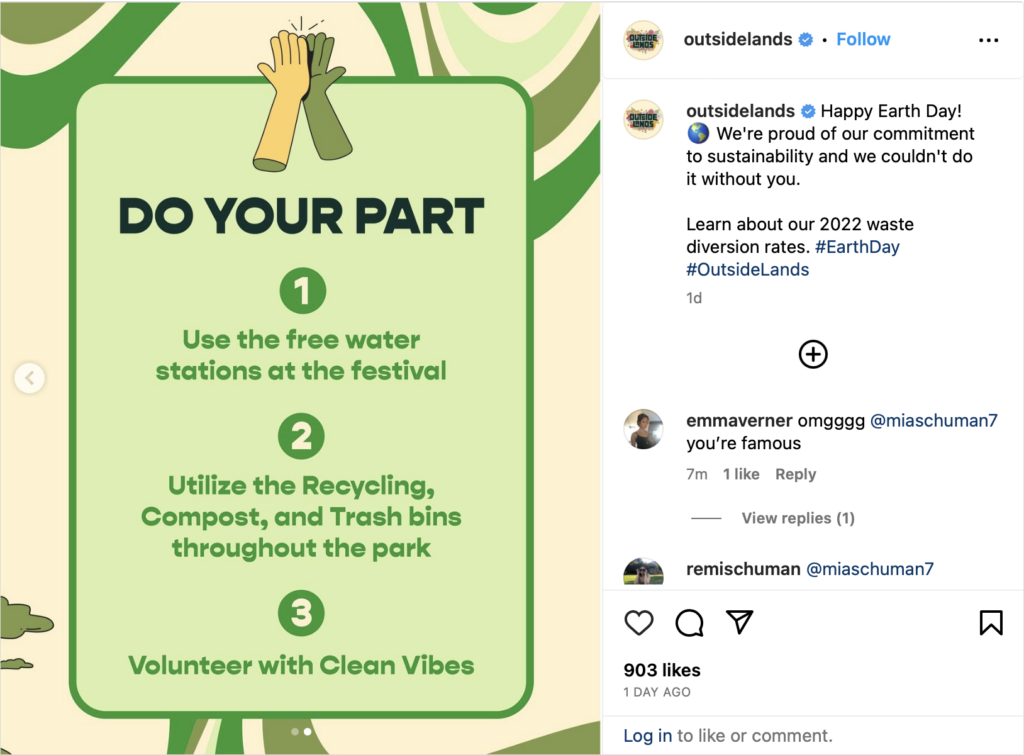Reply to emmaverner's comment
The image size is (1024, 755).
(795, 474)
